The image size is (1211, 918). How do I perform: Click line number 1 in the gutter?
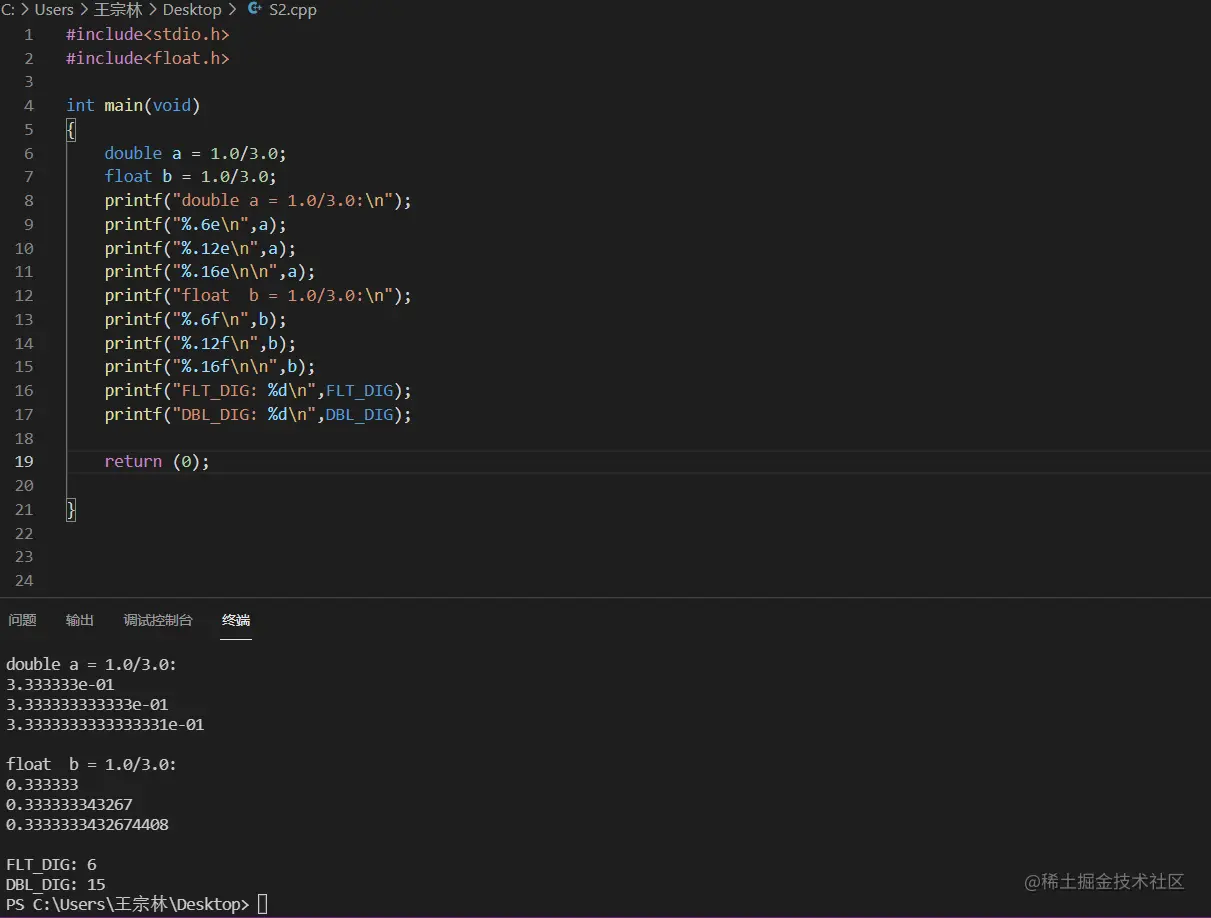(29, 34)
